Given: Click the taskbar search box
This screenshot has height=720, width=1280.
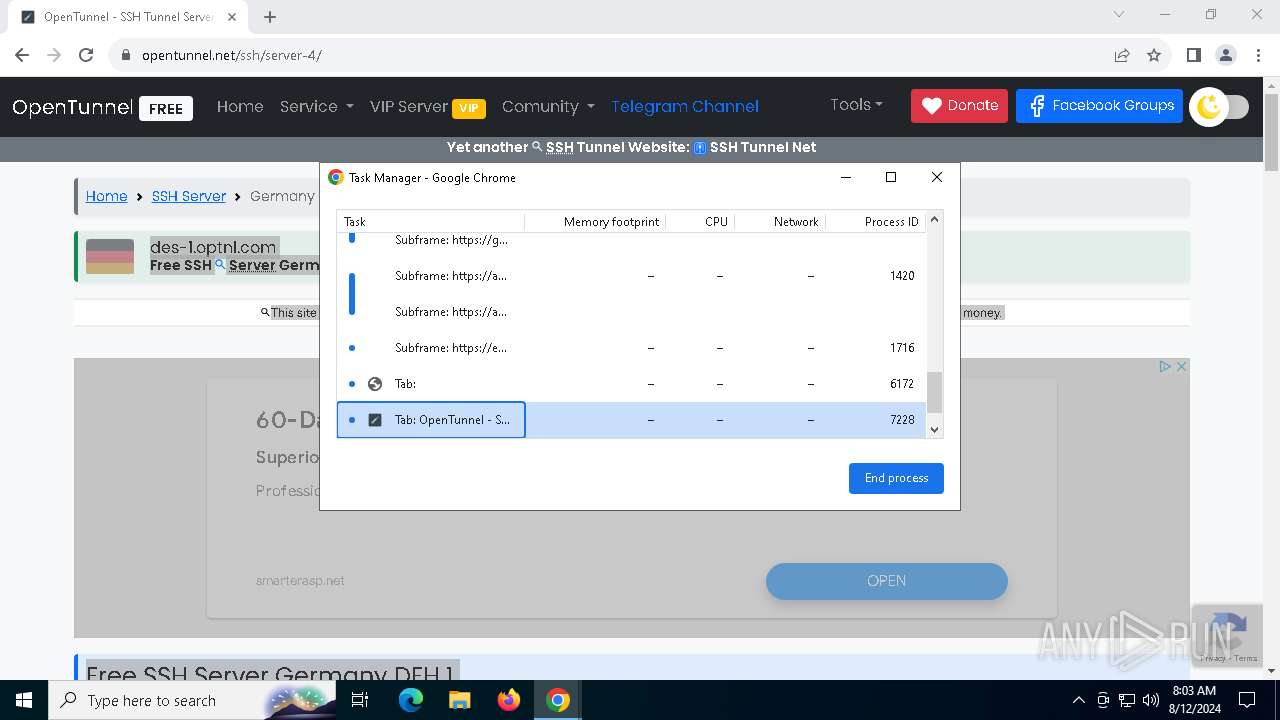Looking at the screenshot, I should click(190, 700).
